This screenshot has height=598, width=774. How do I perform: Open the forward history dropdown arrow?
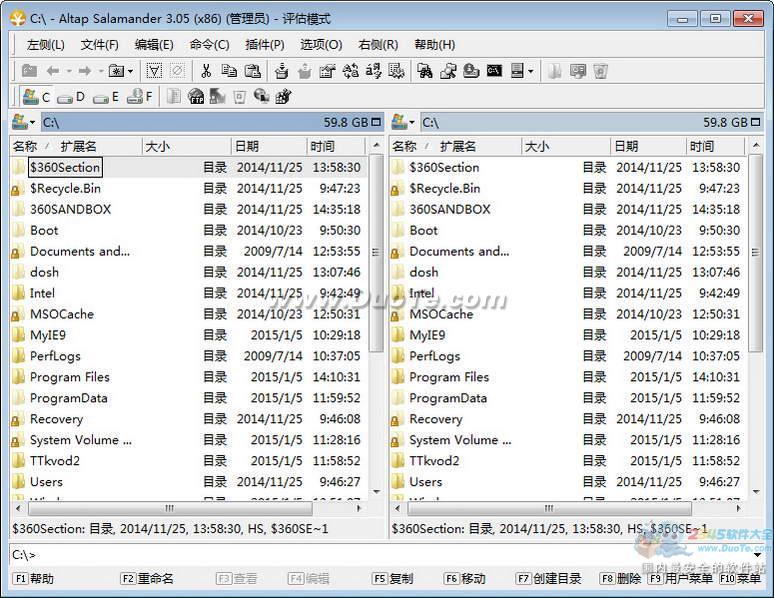tap(100, 72)
